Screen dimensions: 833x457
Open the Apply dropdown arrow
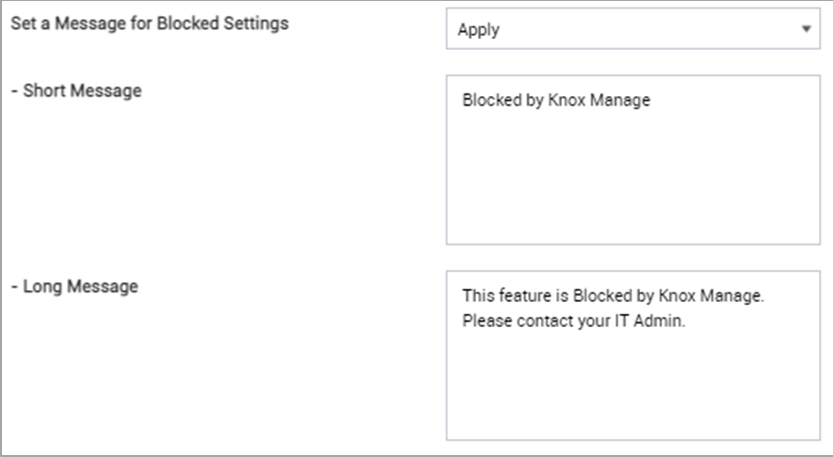[x=806, y=29]
